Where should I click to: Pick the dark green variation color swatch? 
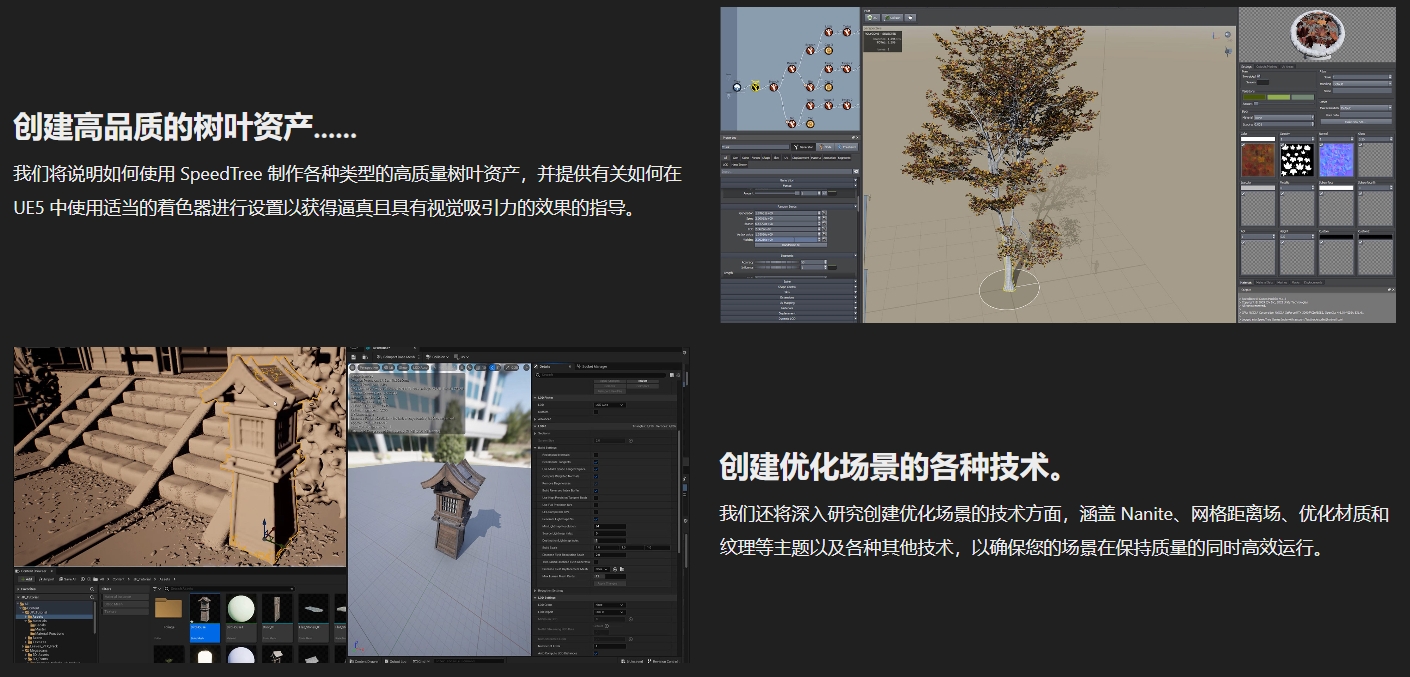point(1255,98)
